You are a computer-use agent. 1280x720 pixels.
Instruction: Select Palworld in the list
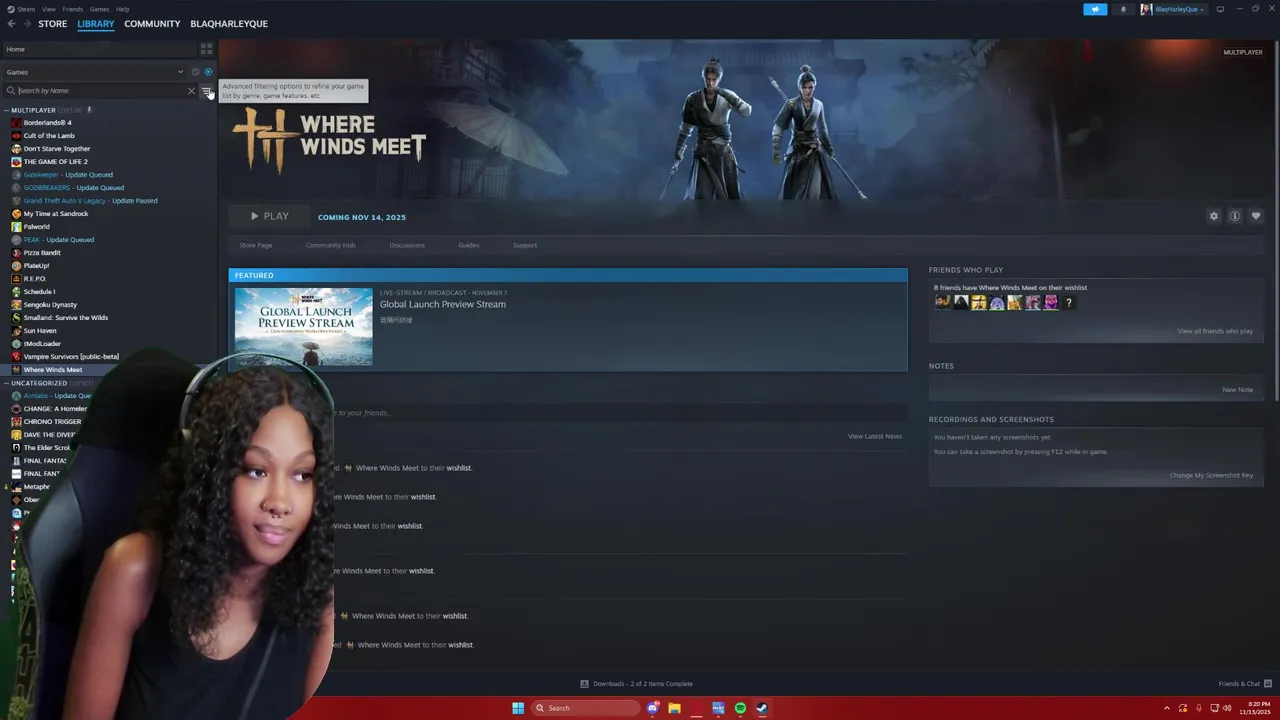click(x=36, y=227)
